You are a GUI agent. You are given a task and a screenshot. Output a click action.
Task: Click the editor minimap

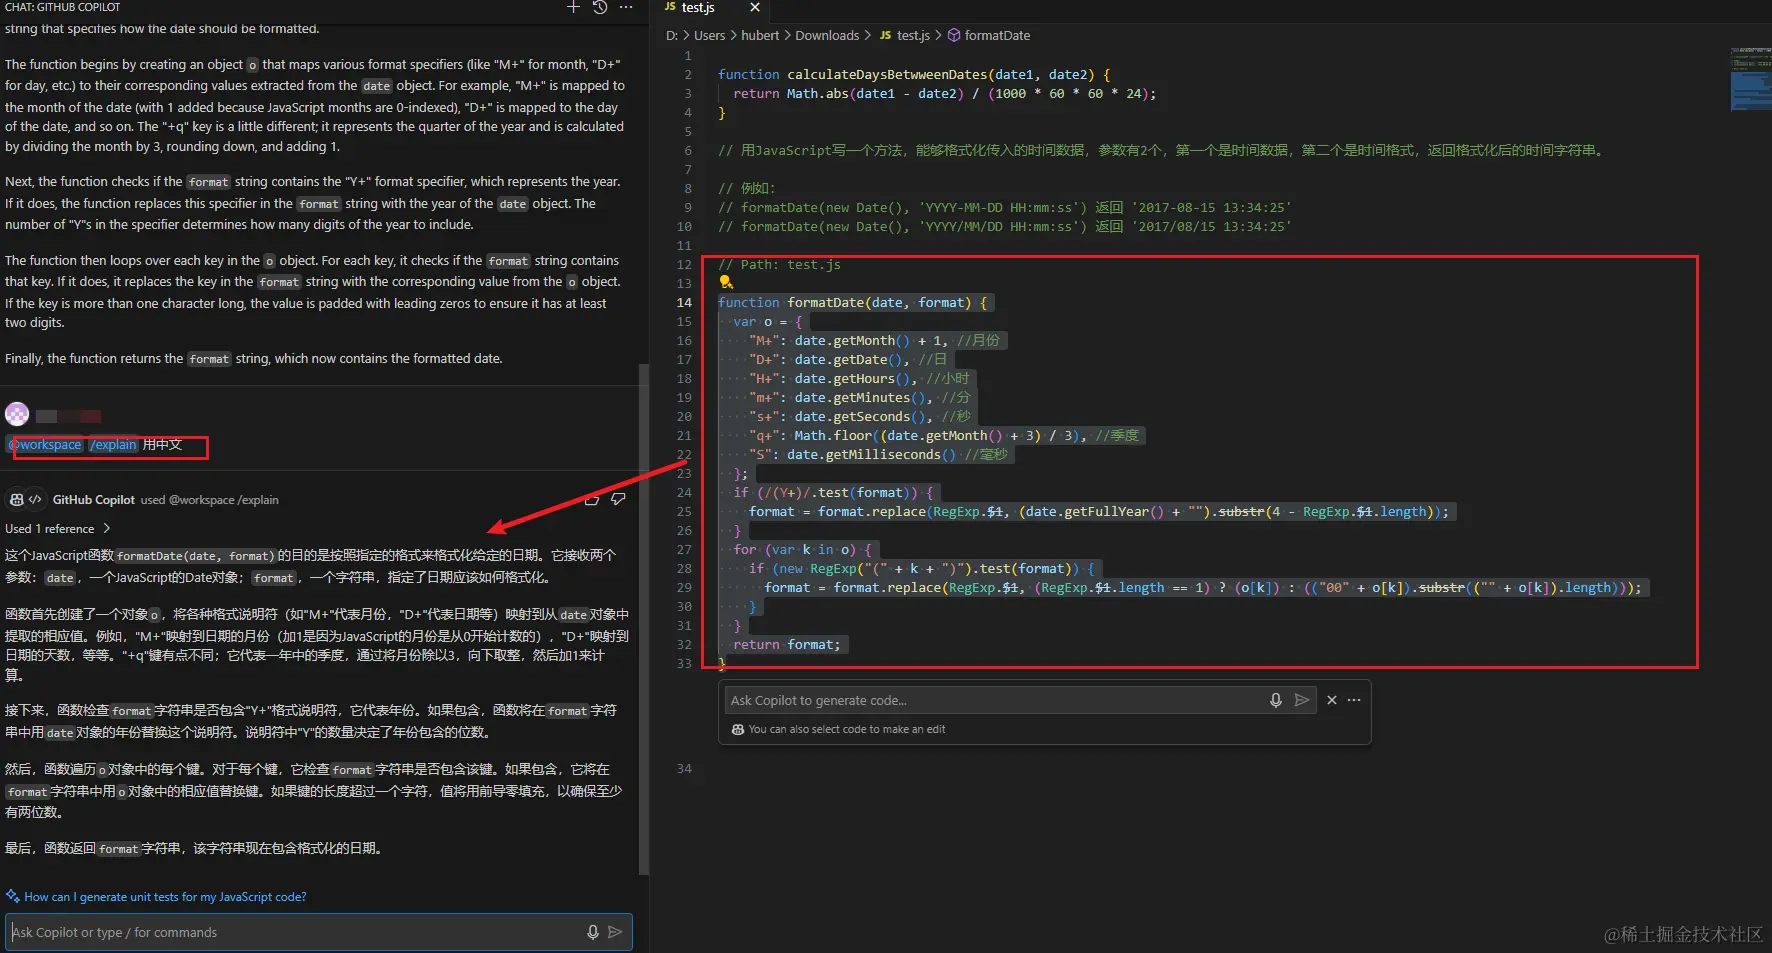1749,78
